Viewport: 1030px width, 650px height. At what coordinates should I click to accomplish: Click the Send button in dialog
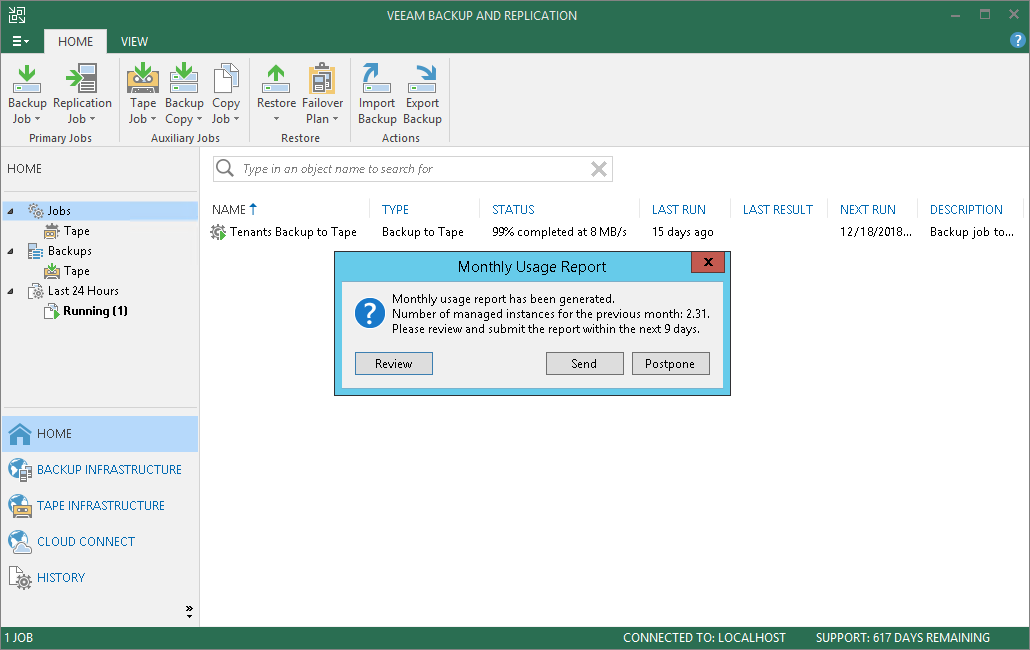584,364
